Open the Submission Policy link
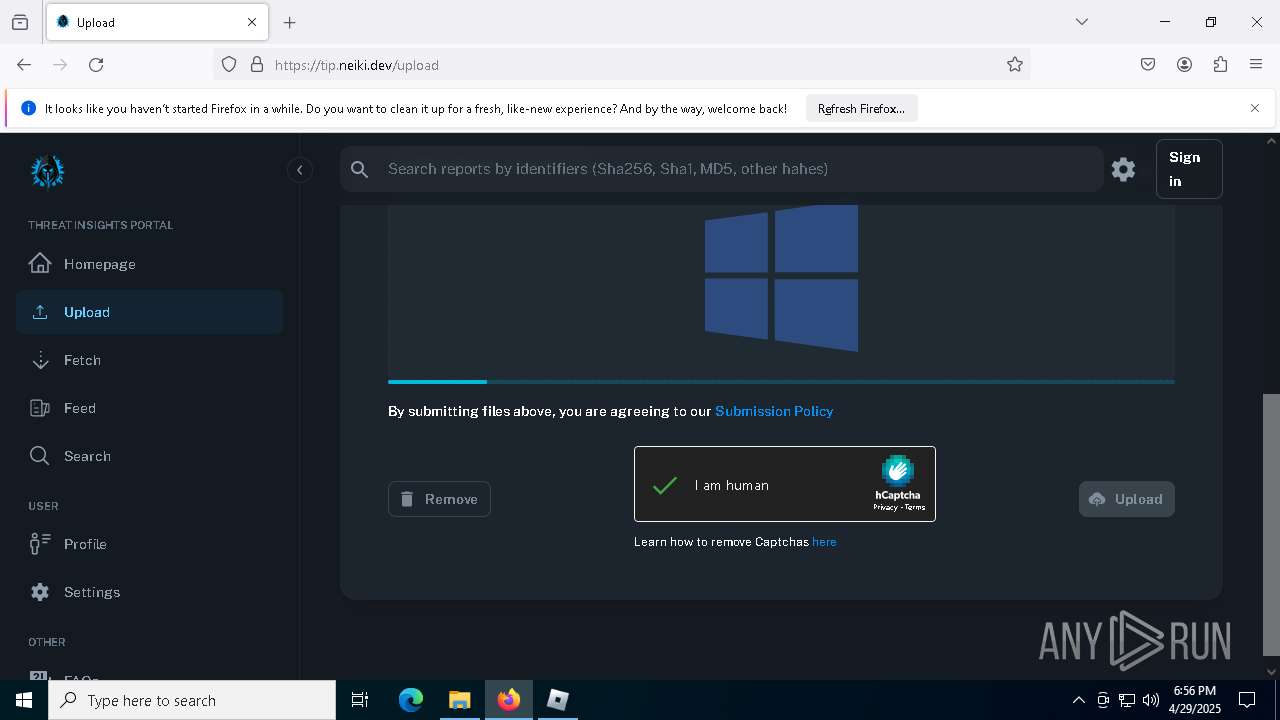Image resolution: width=1280 pixels, height=720 pixels. (x=774, y=411)
